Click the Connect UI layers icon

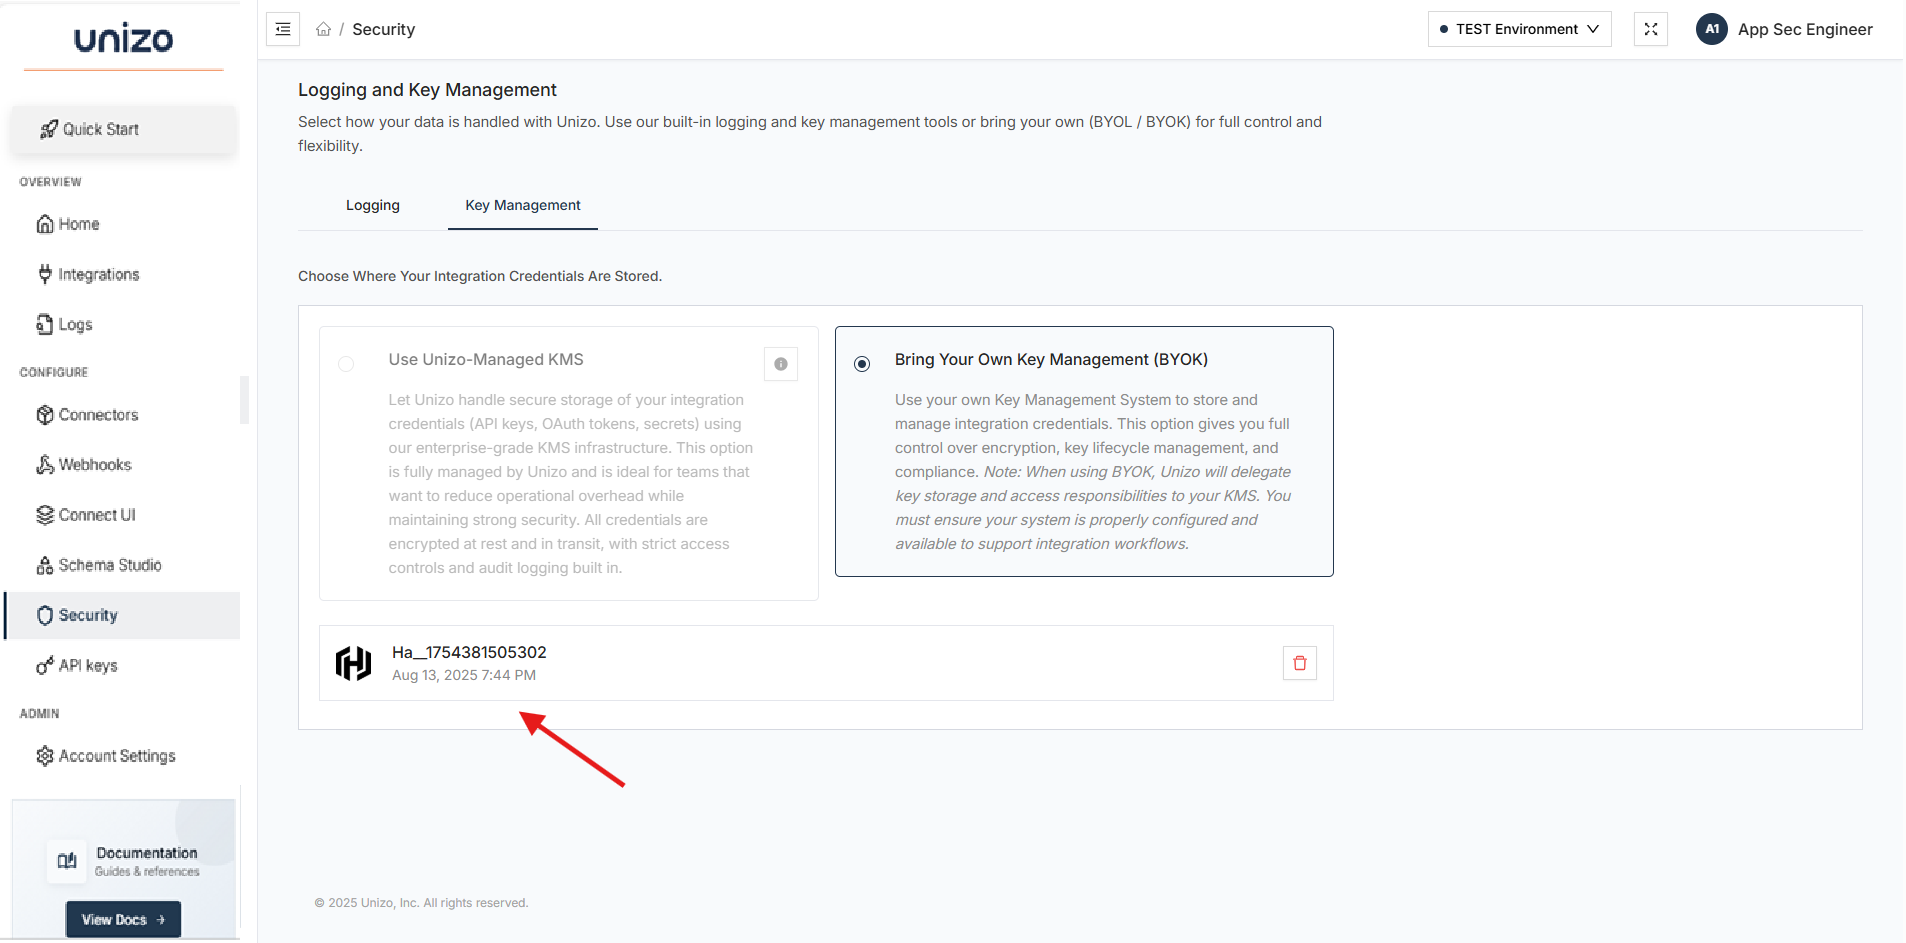pyautogui.click(x=45, y=515)
